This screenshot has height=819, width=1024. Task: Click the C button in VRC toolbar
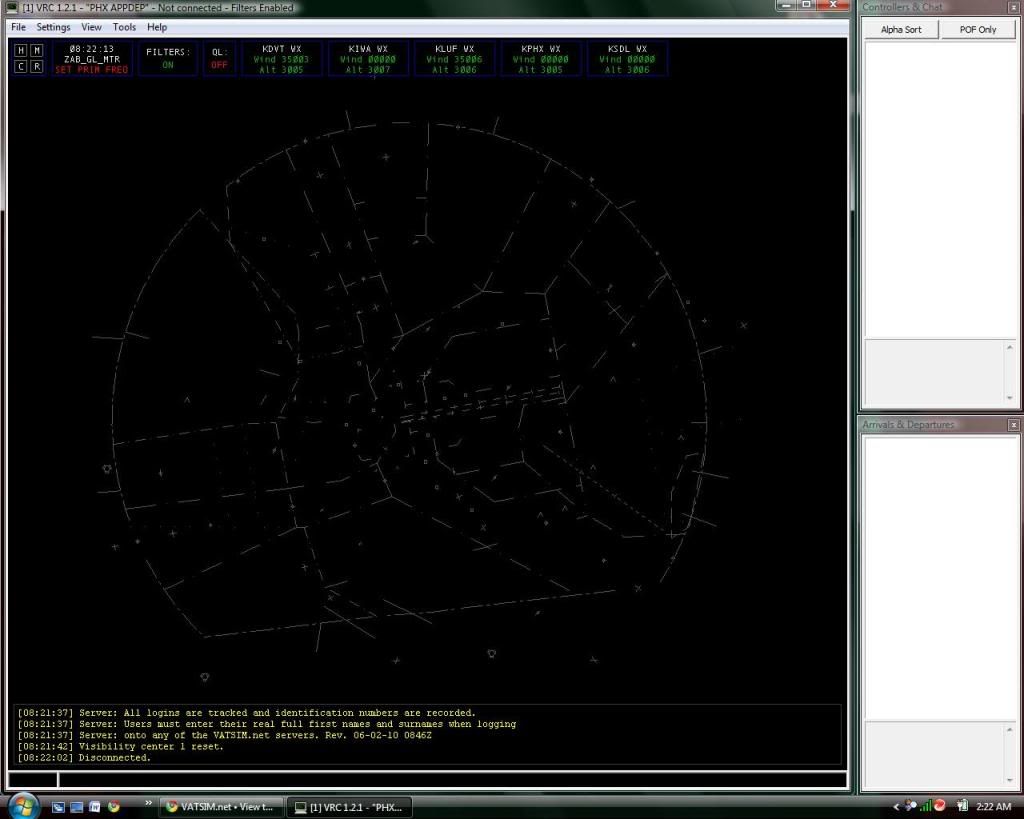[21, 67]
